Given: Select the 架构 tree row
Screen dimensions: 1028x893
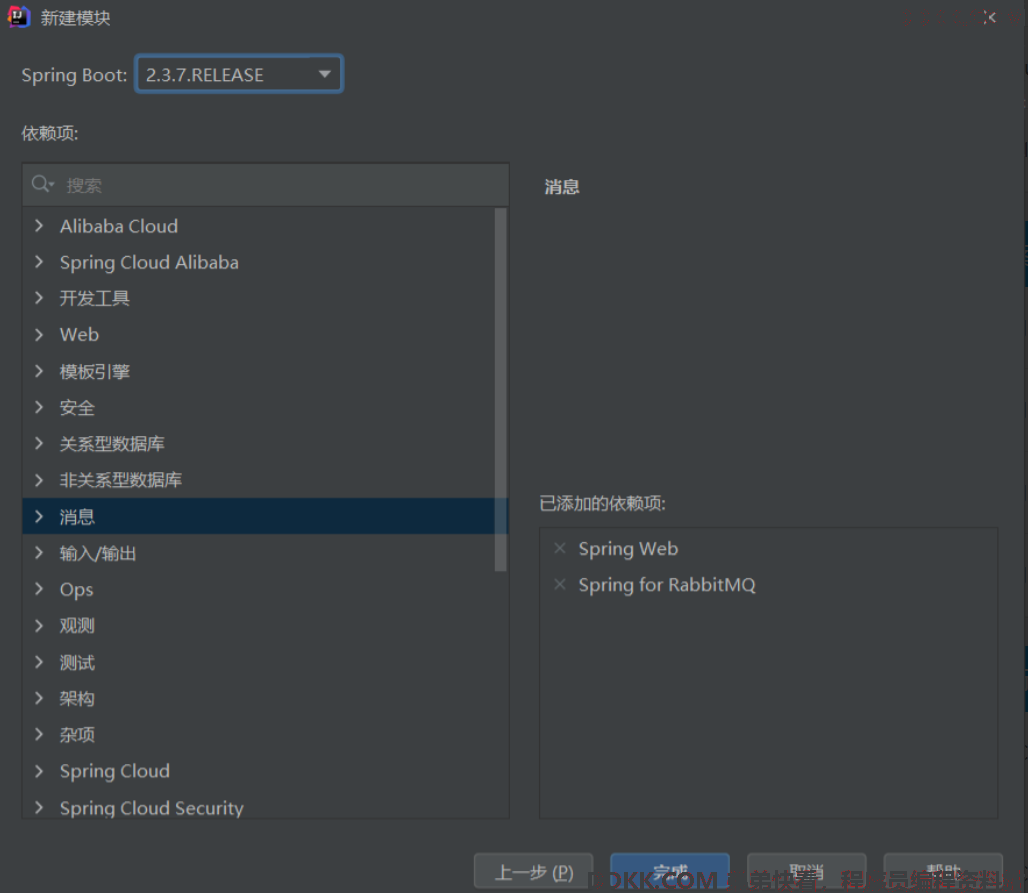Looking at the screenshot, I should (x=259, y=698).
